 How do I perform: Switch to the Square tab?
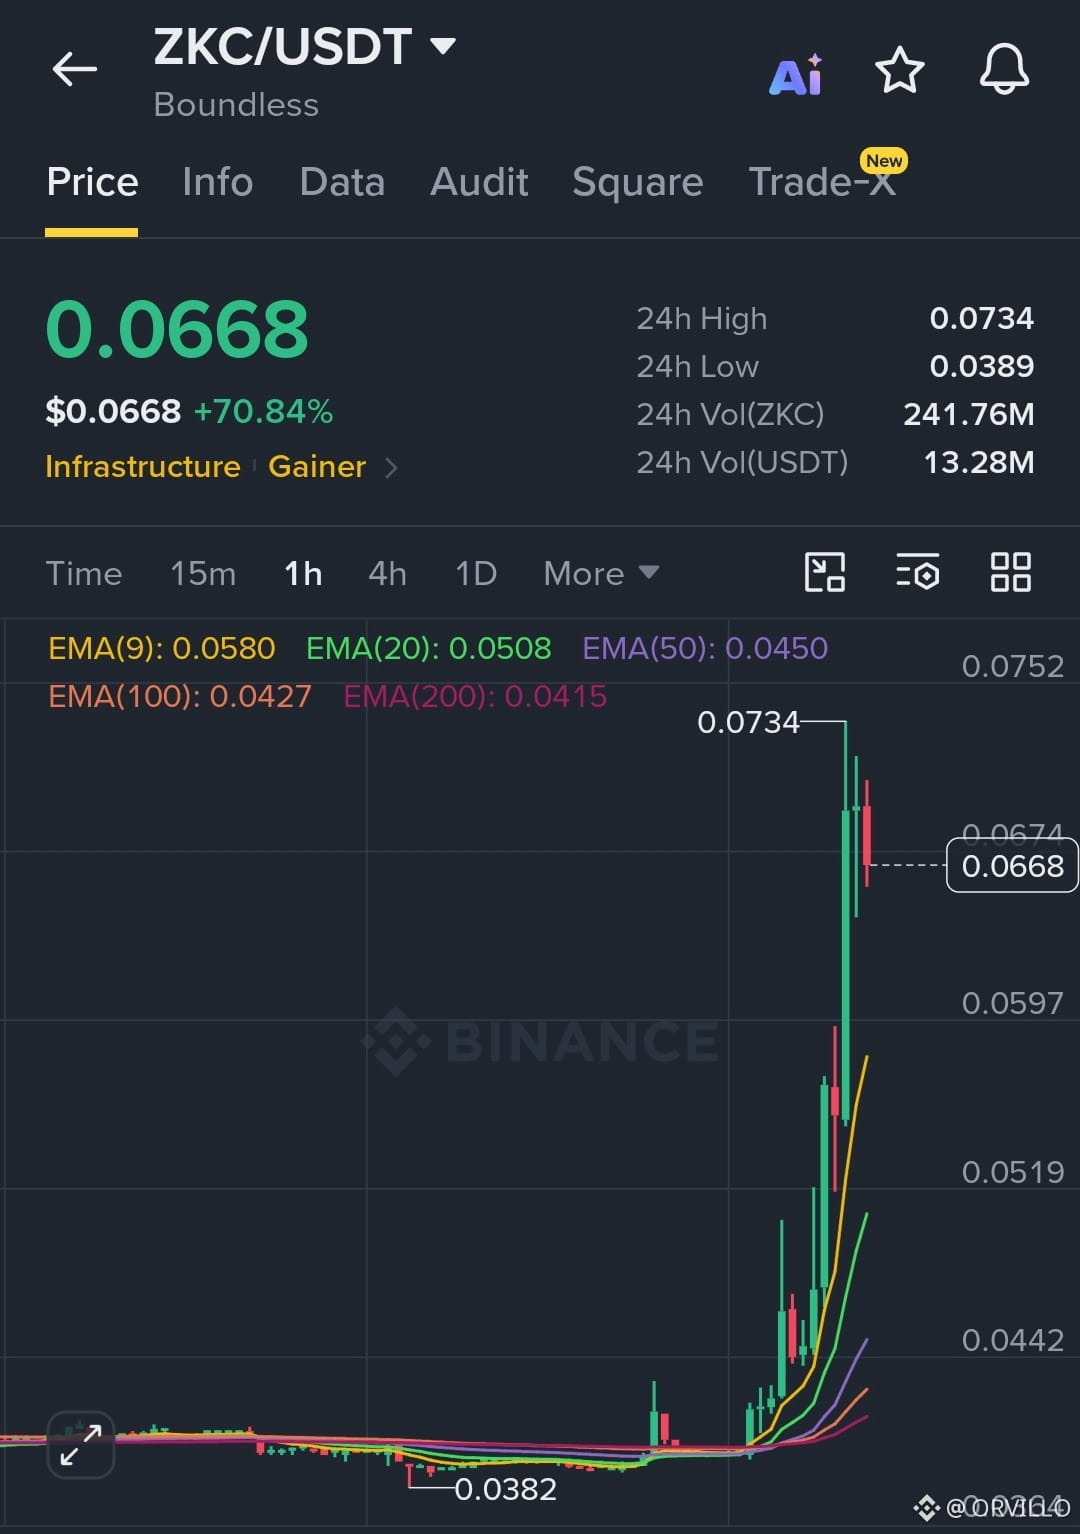[x=637, y=182]
